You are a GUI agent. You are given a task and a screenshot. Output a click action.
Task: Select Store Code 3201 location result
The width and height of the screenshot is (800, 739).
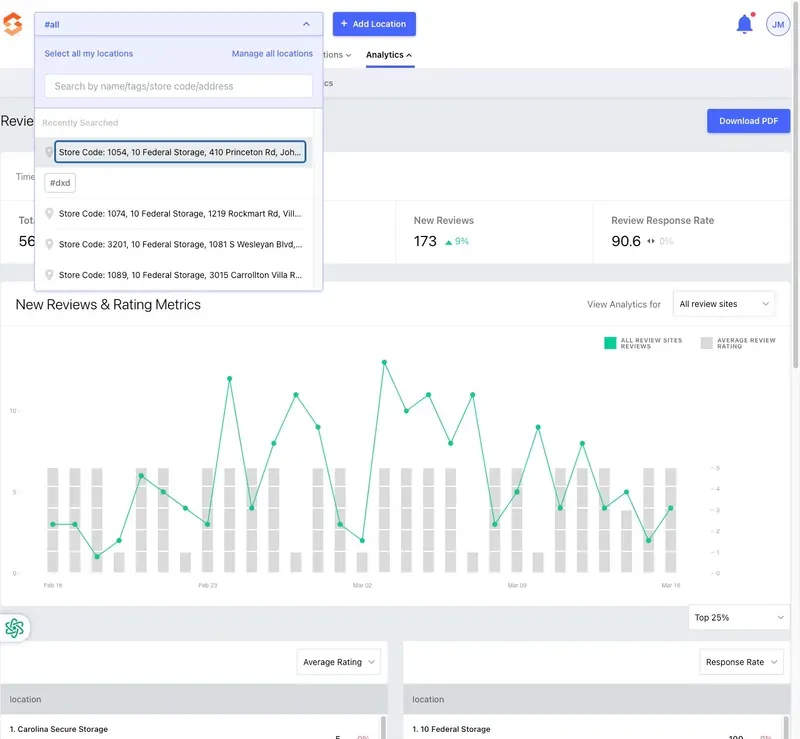tap(180, 244)
